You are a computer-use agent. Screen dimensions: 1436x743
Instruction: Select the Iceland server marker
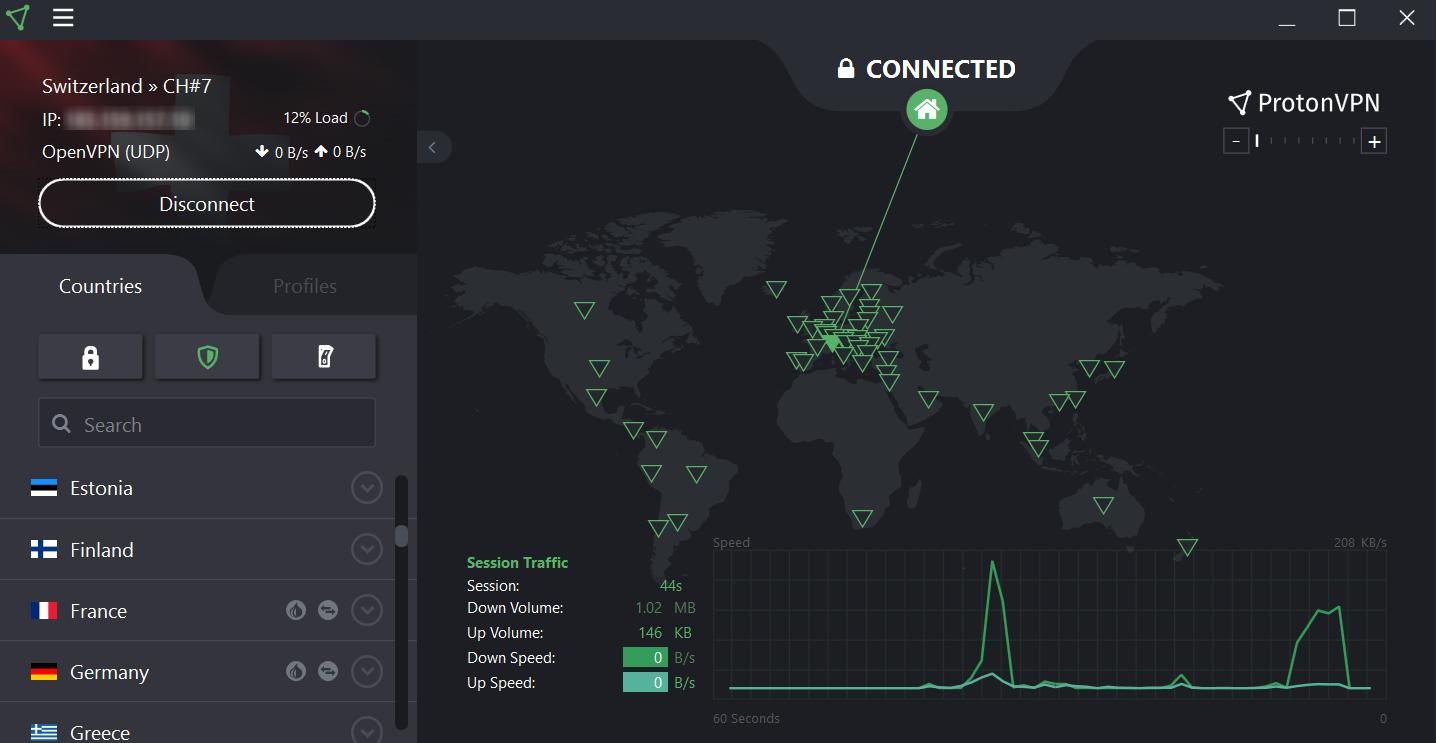pyautogui.click(x=776, y=290)
